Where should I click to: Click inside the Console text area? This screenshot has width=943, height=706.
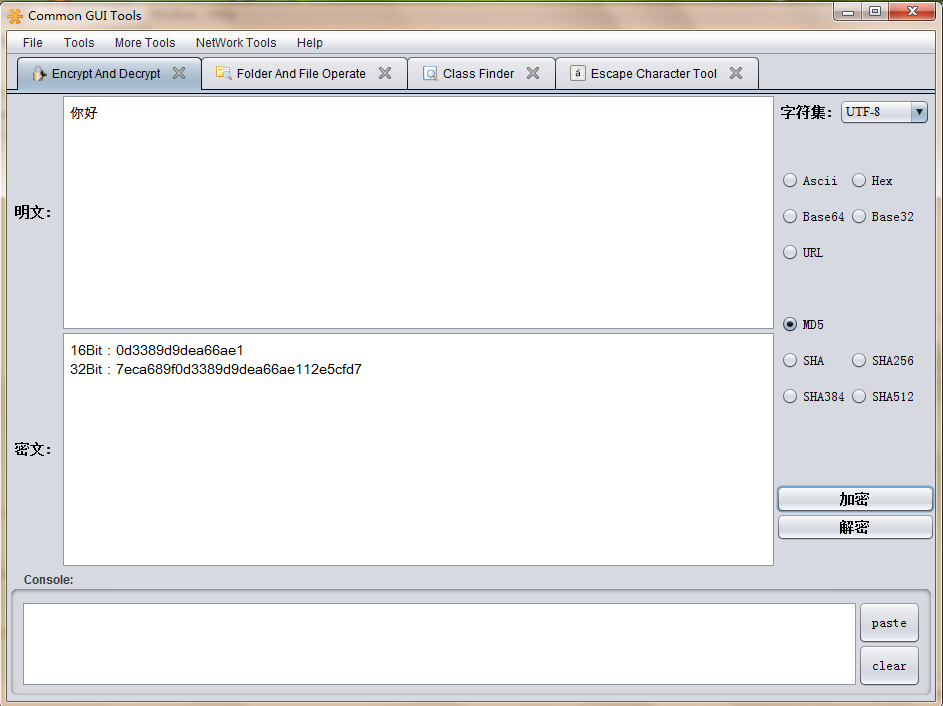click(x=439, y=644)
